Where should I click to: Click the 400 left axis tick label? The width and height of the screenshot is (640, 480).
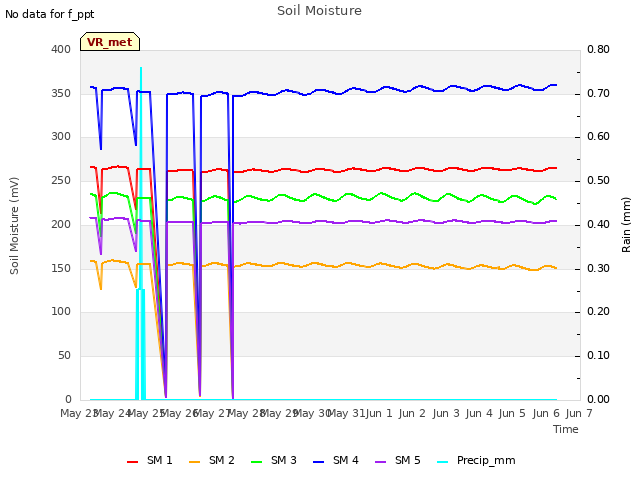tap(61, 49)
